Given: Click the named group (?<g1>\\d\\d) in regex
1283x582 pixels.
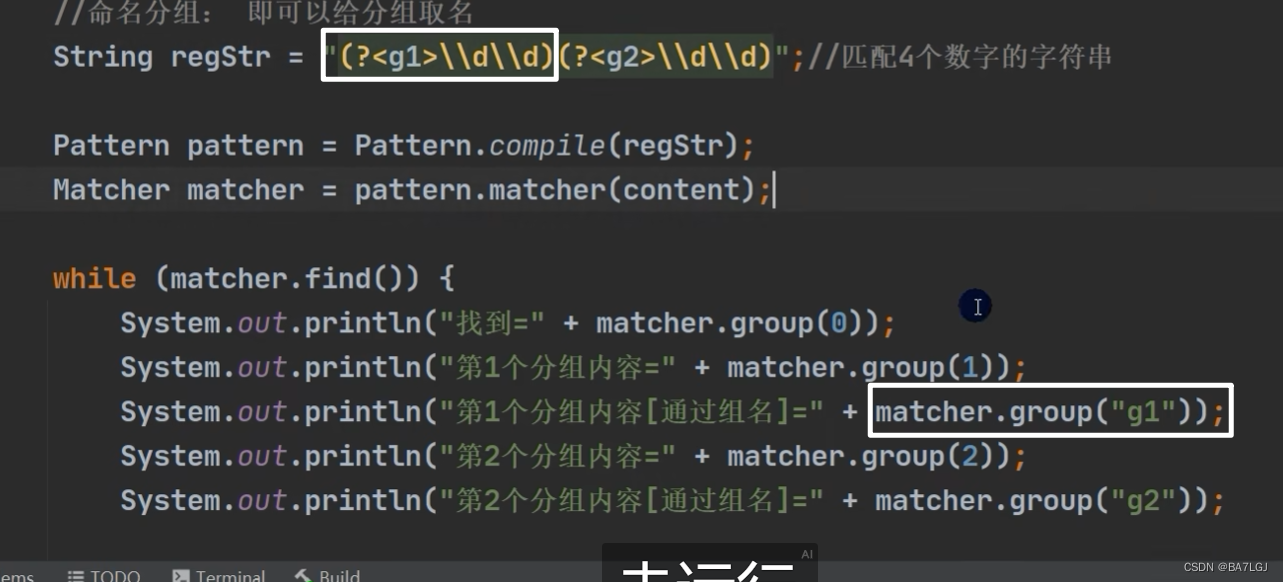Looking at the screenshot, I should tap(447, 57).
